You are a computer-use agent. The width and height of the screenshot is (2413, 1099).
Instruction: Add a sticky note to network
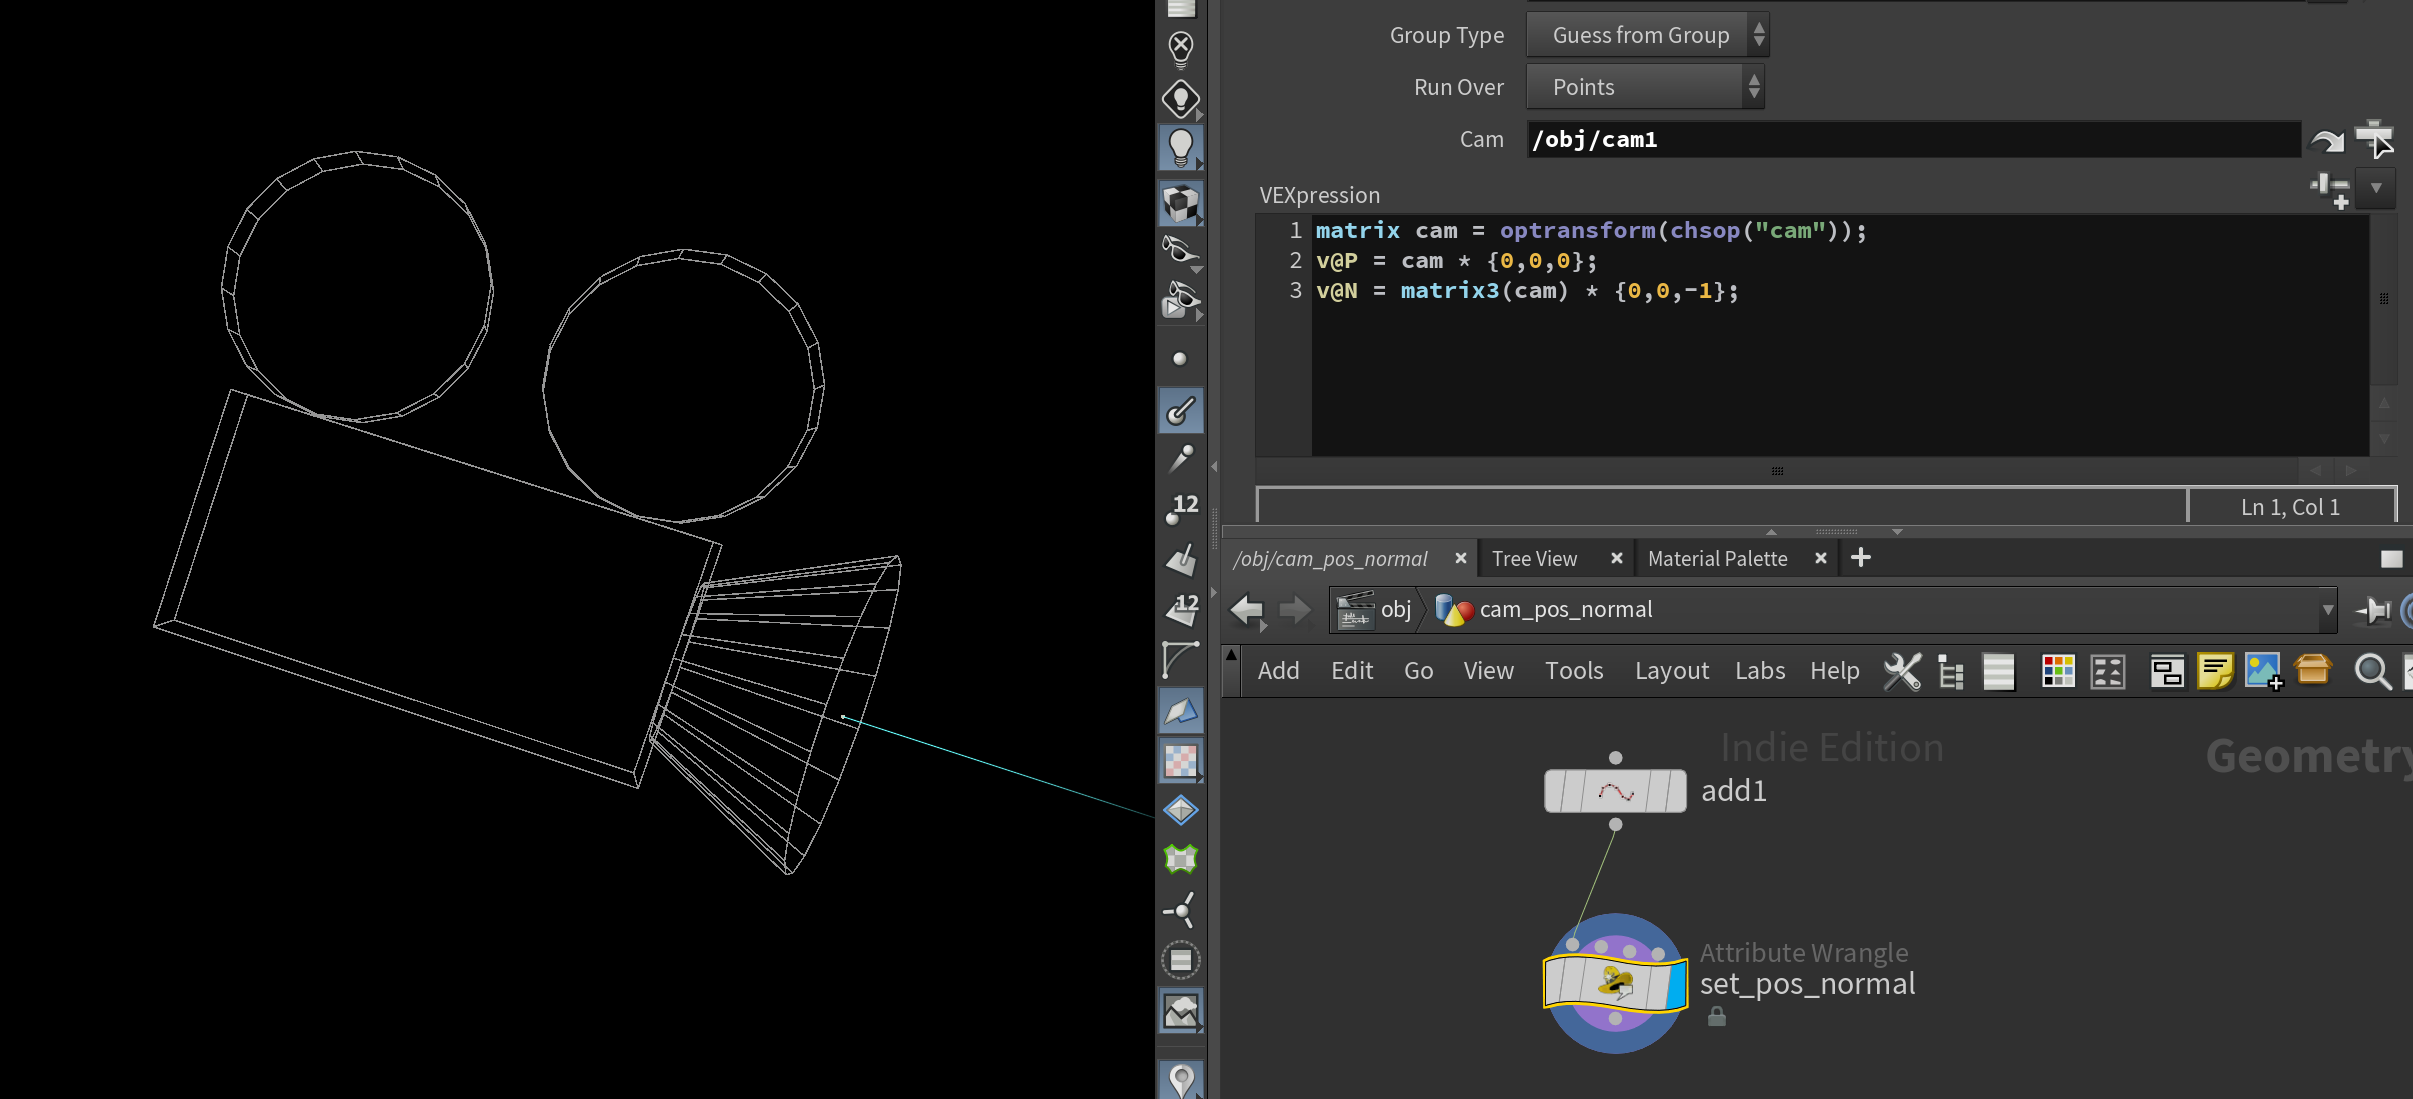click(x=2215, y=671)
